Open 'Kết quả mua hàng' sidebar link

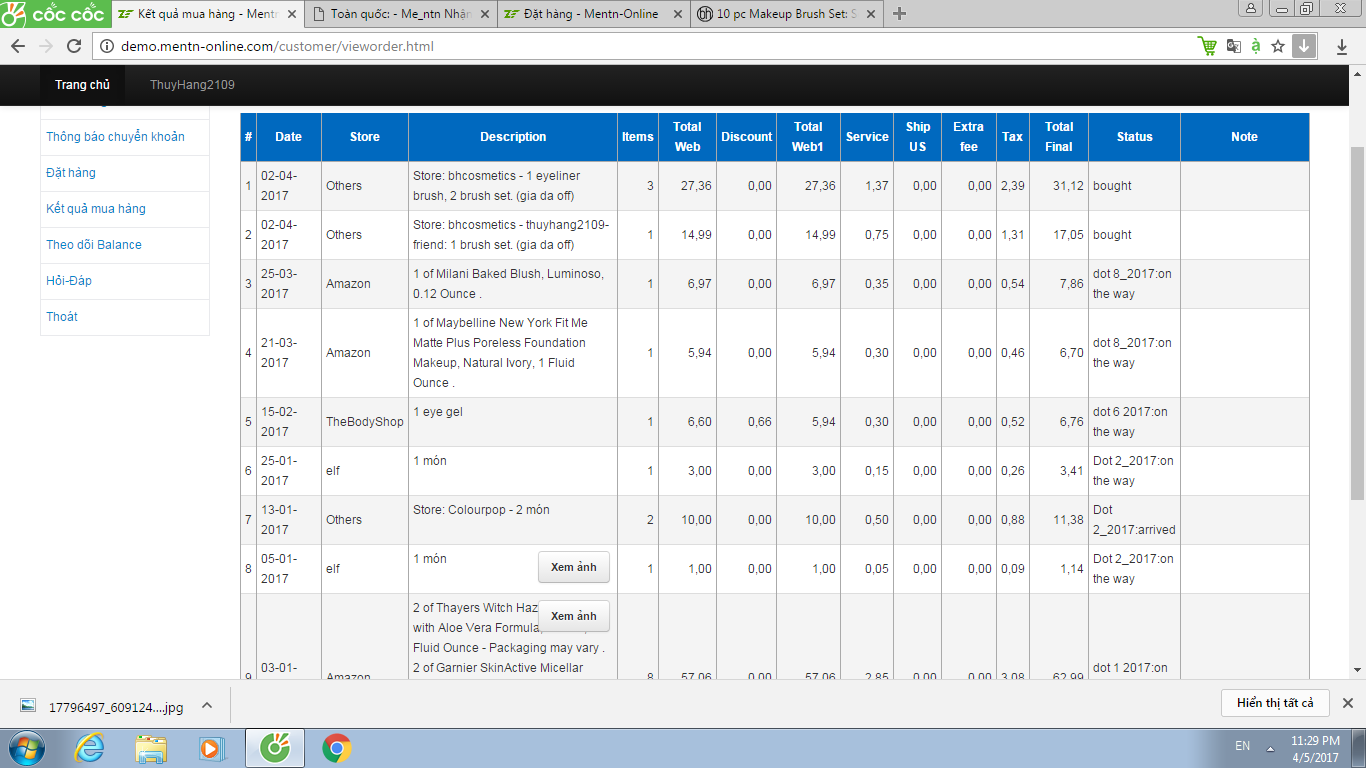tap(96, 209)
